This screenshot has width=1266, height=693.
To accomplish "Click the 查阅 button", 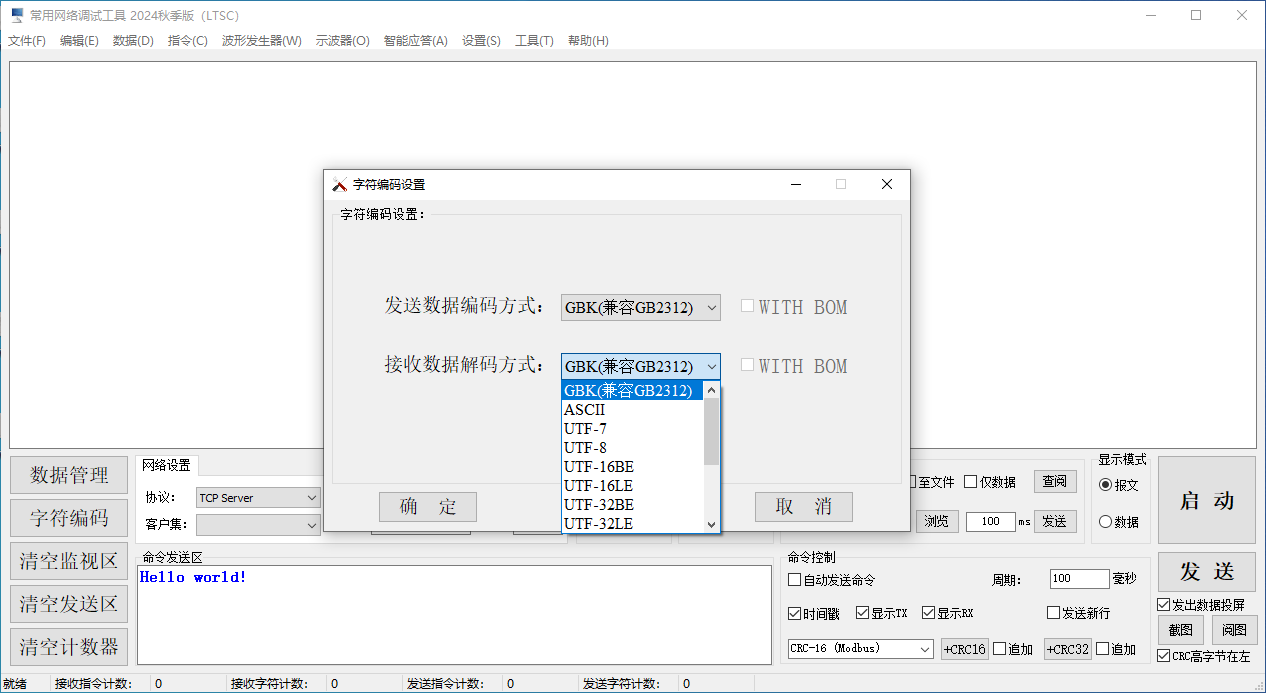I will (x=1055, y=481).
